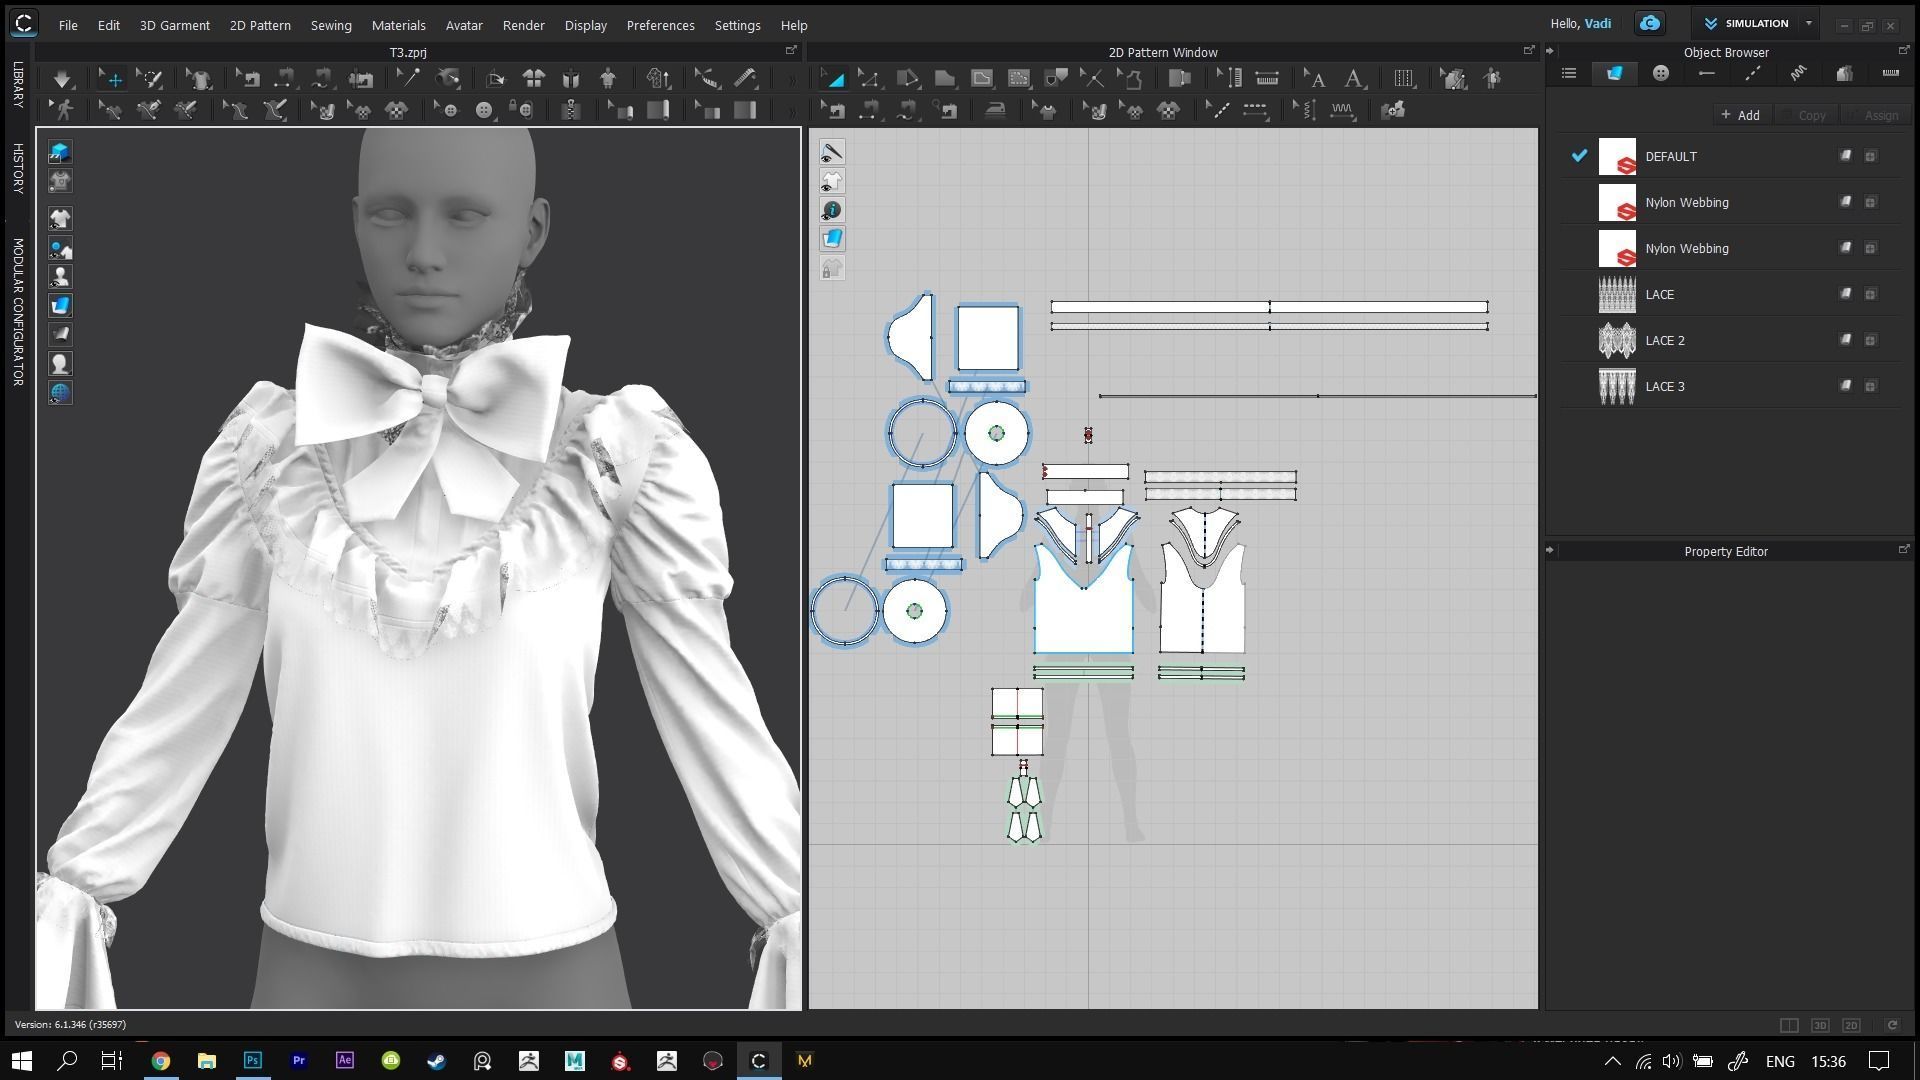The image size is (1920, 1080).
Task: Toggle garment display icon in 3D viewport
Action: click(60, 219)
